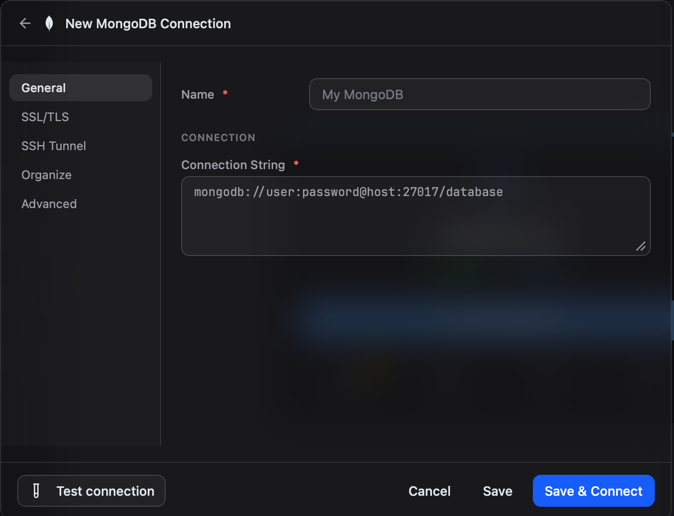This screenshot has width=674, height=516.
Task: Open the SSH Tunnel tab
Action: click(x=80, y=146)
